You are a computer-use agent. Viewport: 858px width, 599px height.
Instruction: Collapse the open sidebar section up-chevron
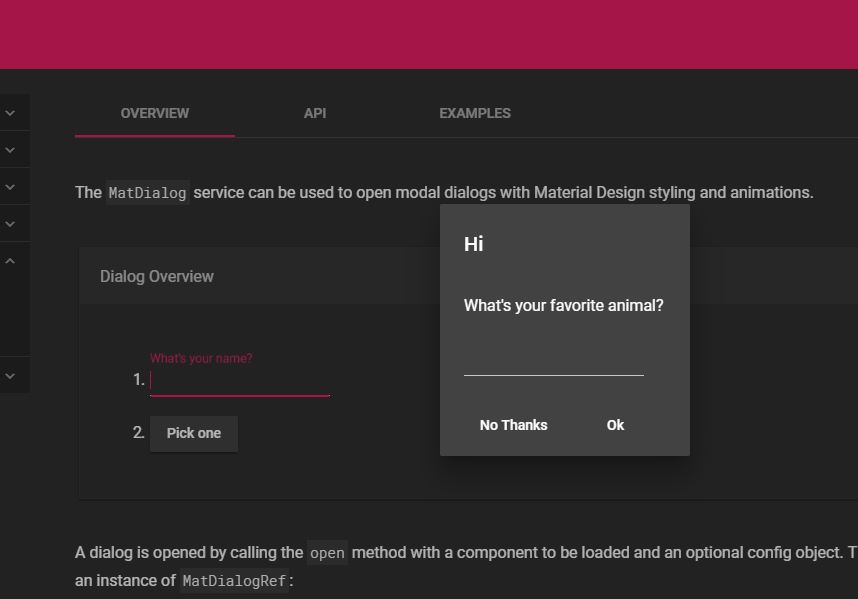10,261
